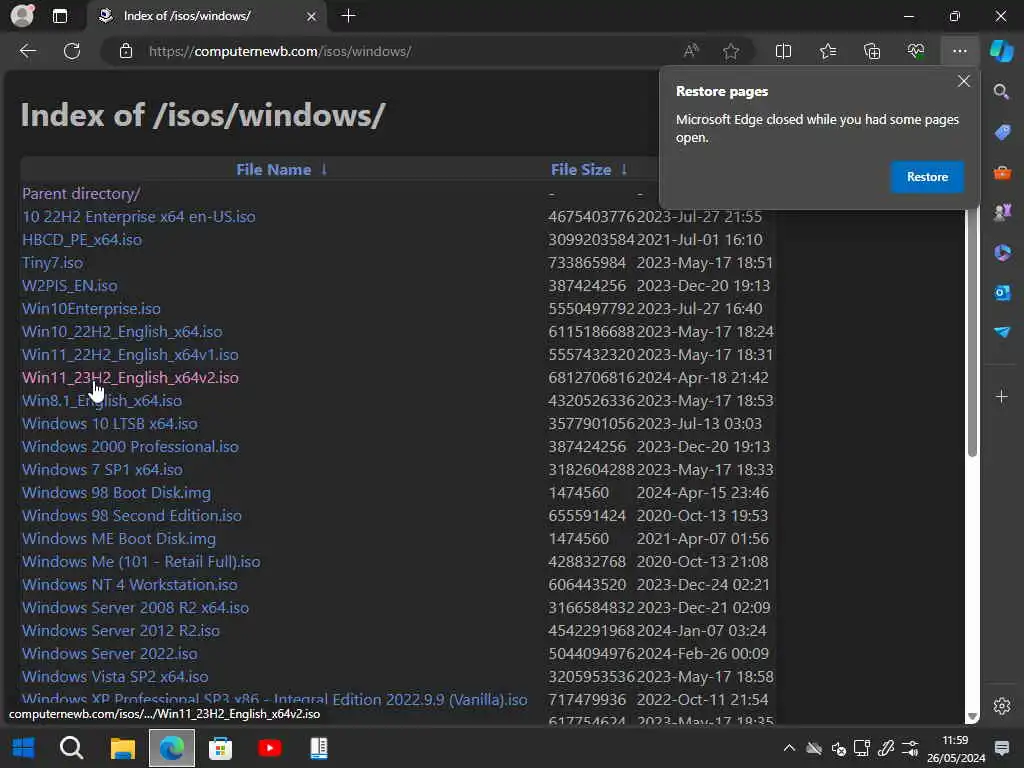Open the Parent directory link
Viewport: 1024px width, 768px height.
(x=81, y=193)
